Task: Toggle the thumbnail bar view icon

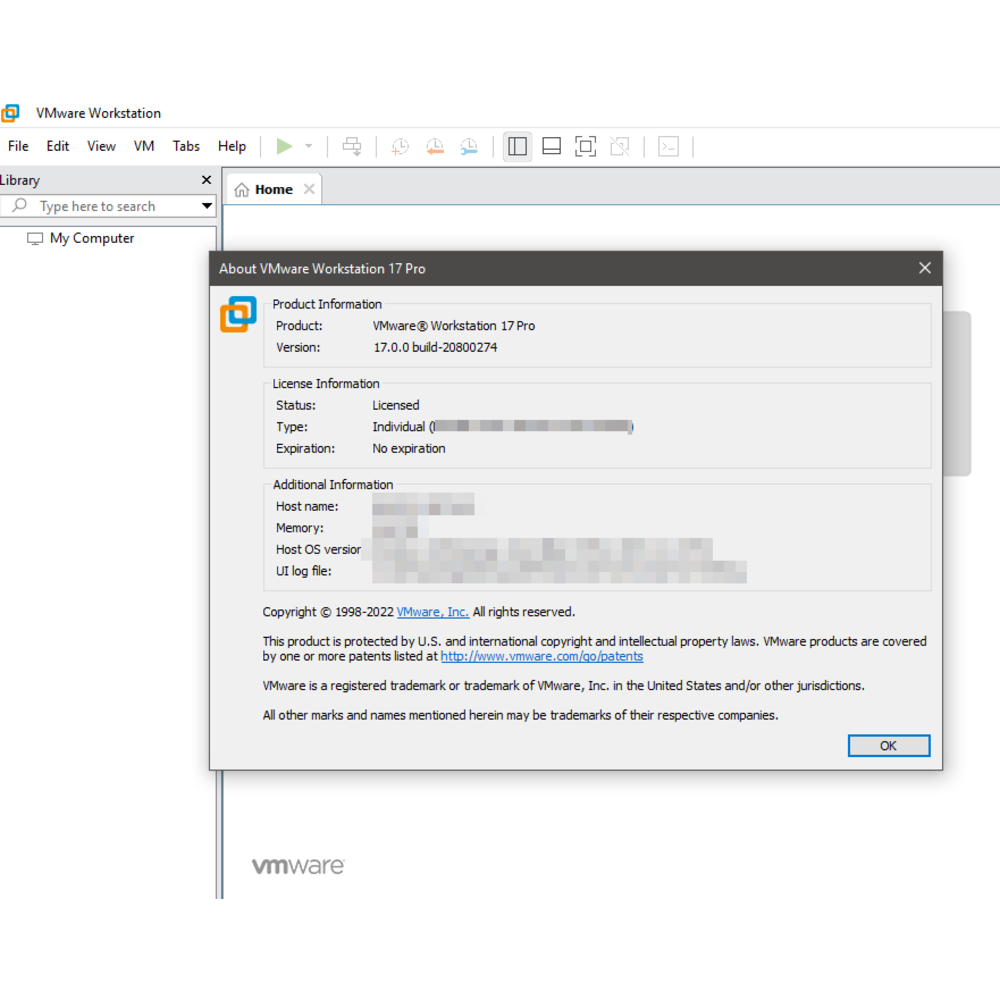Action: pos(551,147)
